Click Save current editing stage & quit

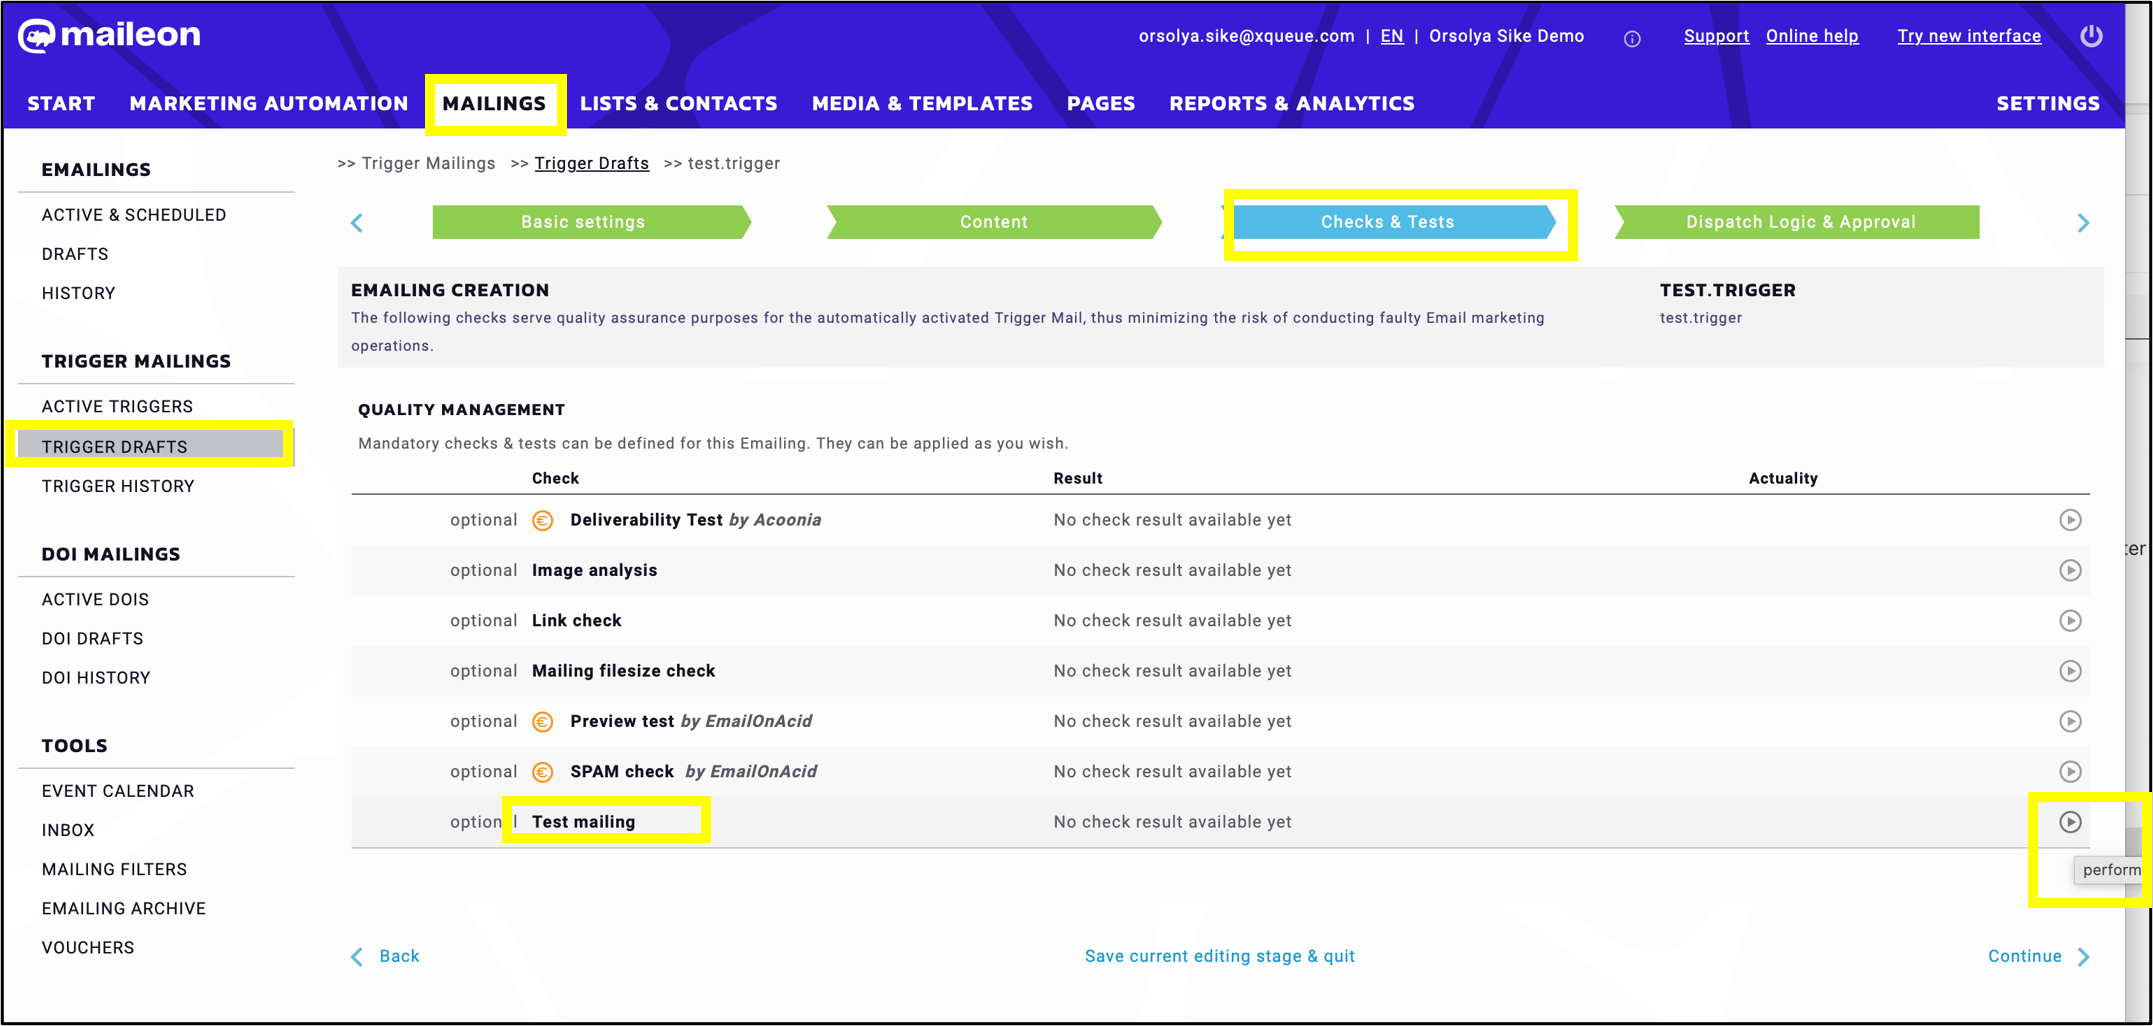(1220, 956)
